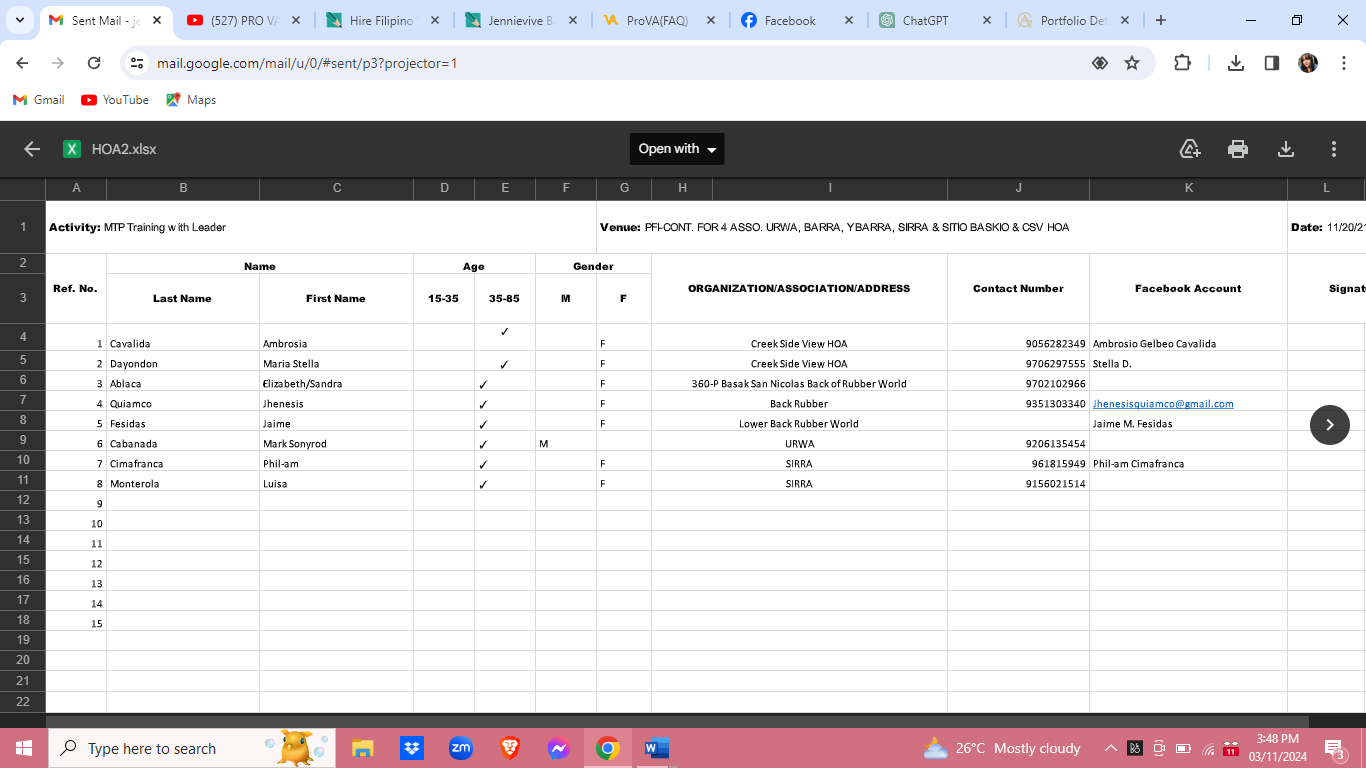
Task: Navigate back in Chrome
Action: click(x=22, y=63)
